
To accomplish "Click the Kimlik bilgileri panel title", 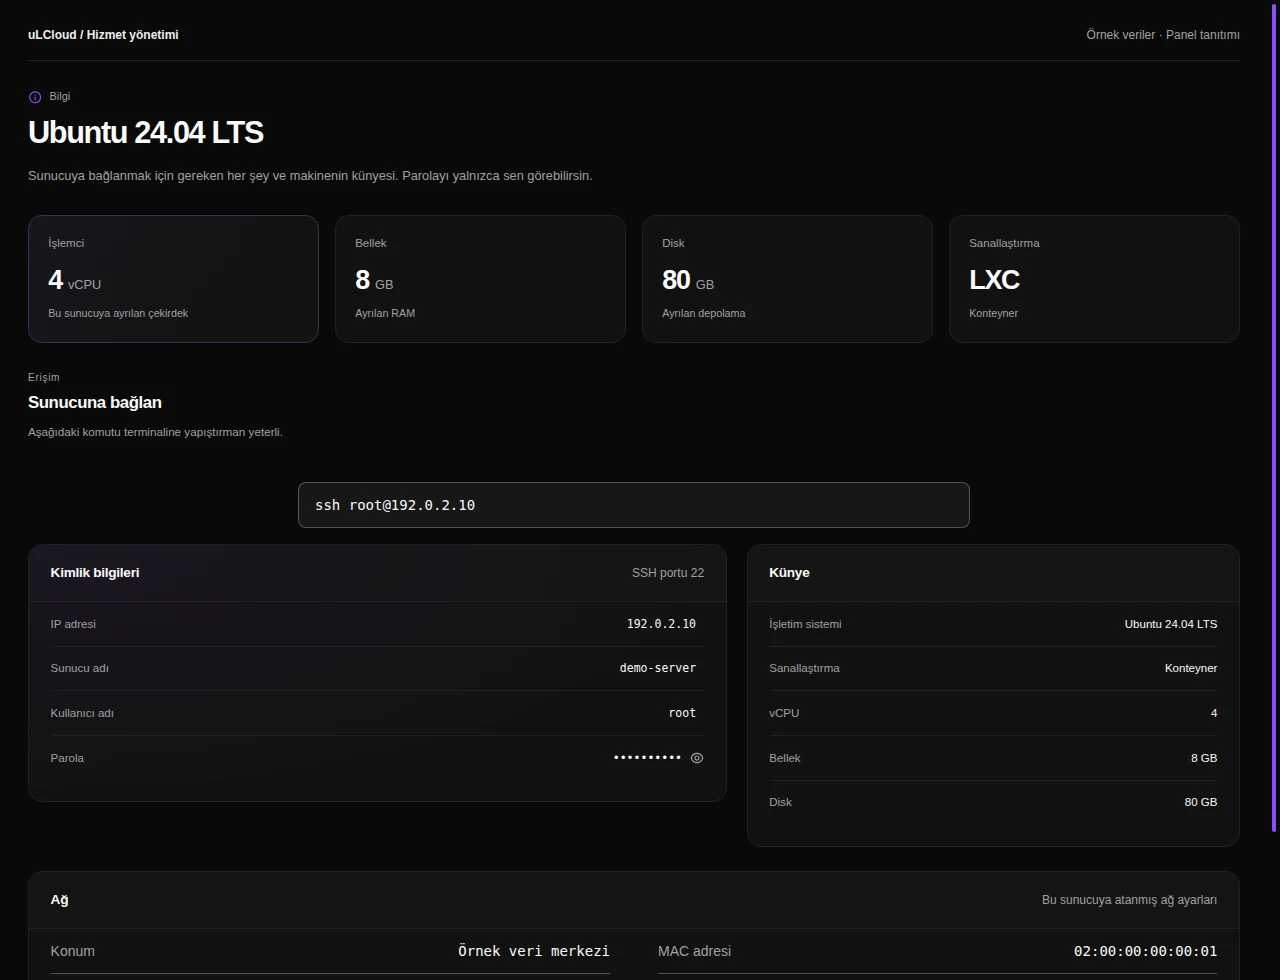I will [x=95, y=573].
